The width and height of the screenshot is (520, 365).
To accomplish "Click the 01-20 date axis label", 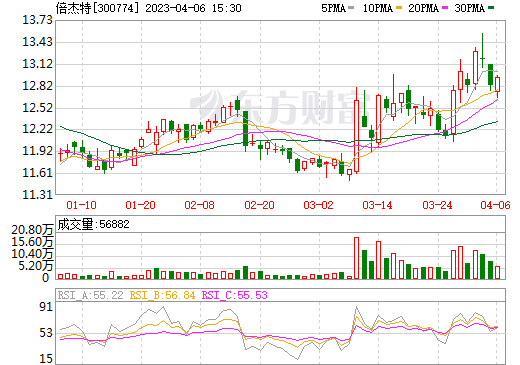I will coord(140,205).
